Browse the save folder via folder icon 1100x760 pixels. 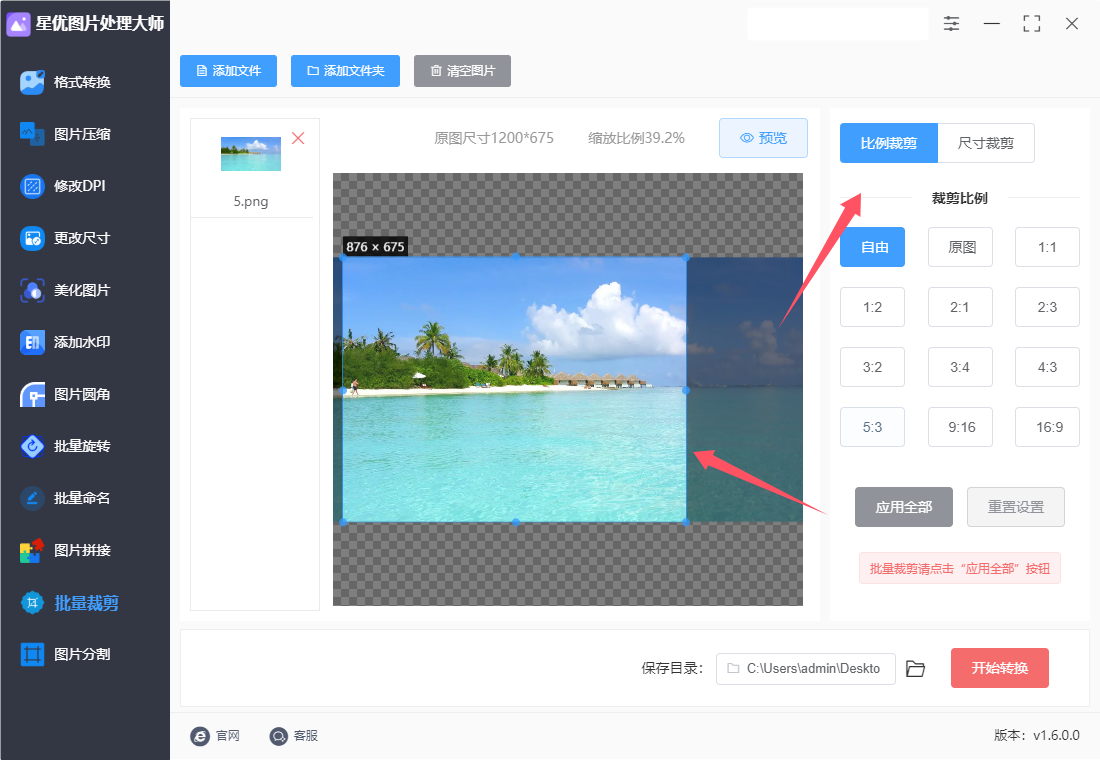tap(915, 669)
